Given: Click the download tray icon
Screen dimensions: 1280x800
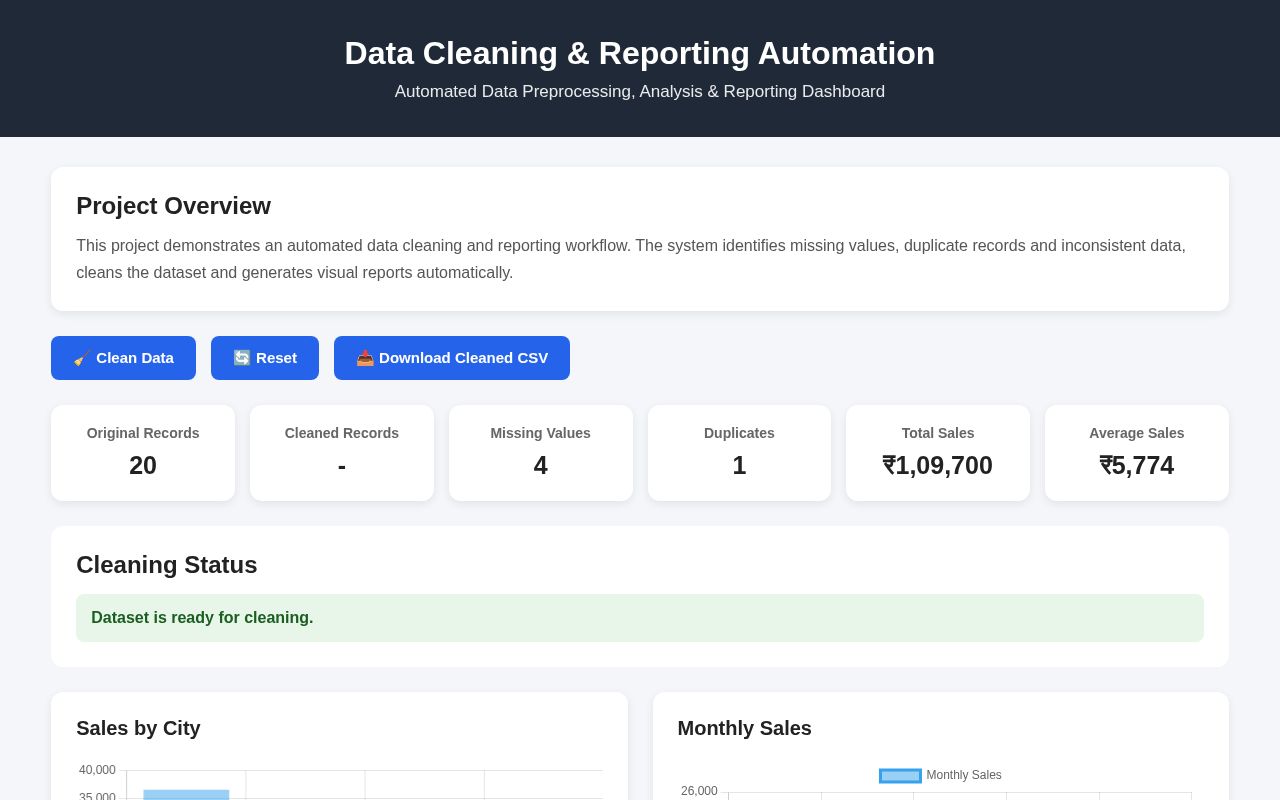Looking at the screenshot, I should (x=365, y=358).
